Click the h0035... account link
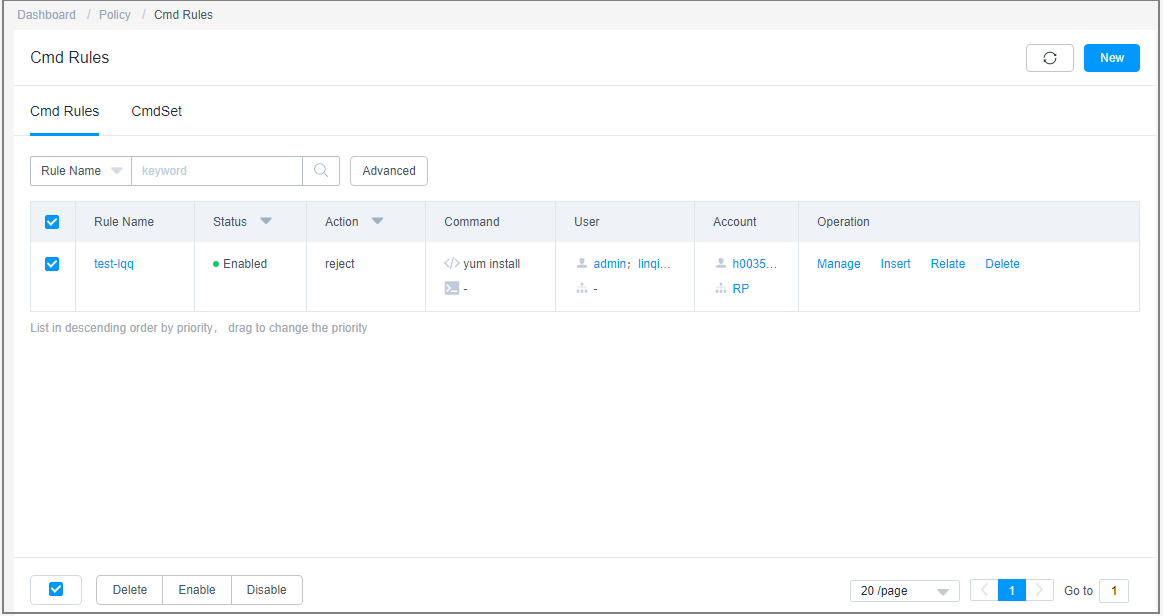Viewport: 1163px width, 616px height. tap(754, 264)
